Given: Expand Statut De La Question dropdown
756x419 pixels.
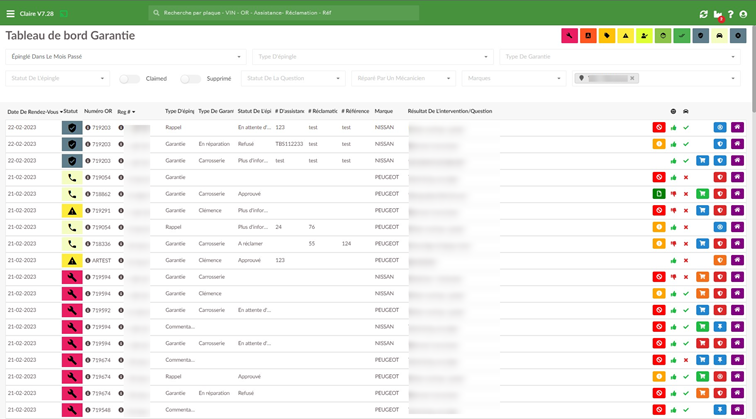Looking at the screenshot, I should pos(293,78).
